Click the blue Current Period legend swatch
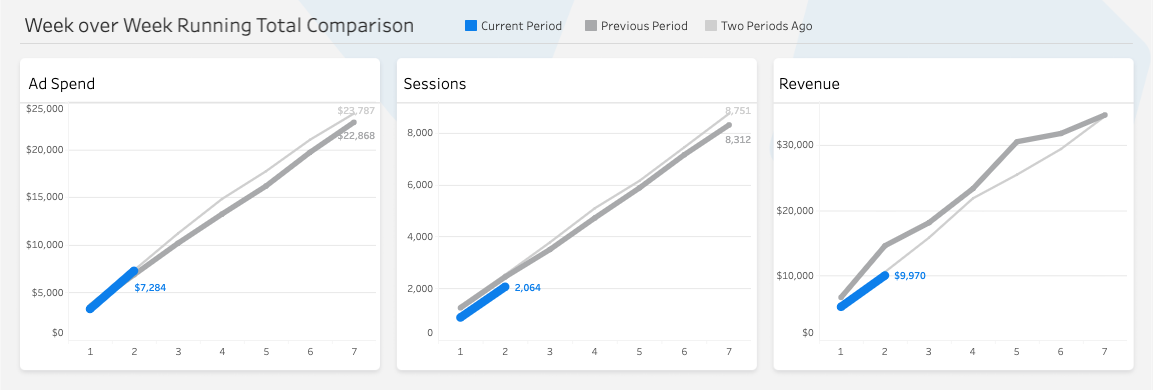Image resolution: width=1153 pixels, height=390 pixels. [x=471, y=26]
